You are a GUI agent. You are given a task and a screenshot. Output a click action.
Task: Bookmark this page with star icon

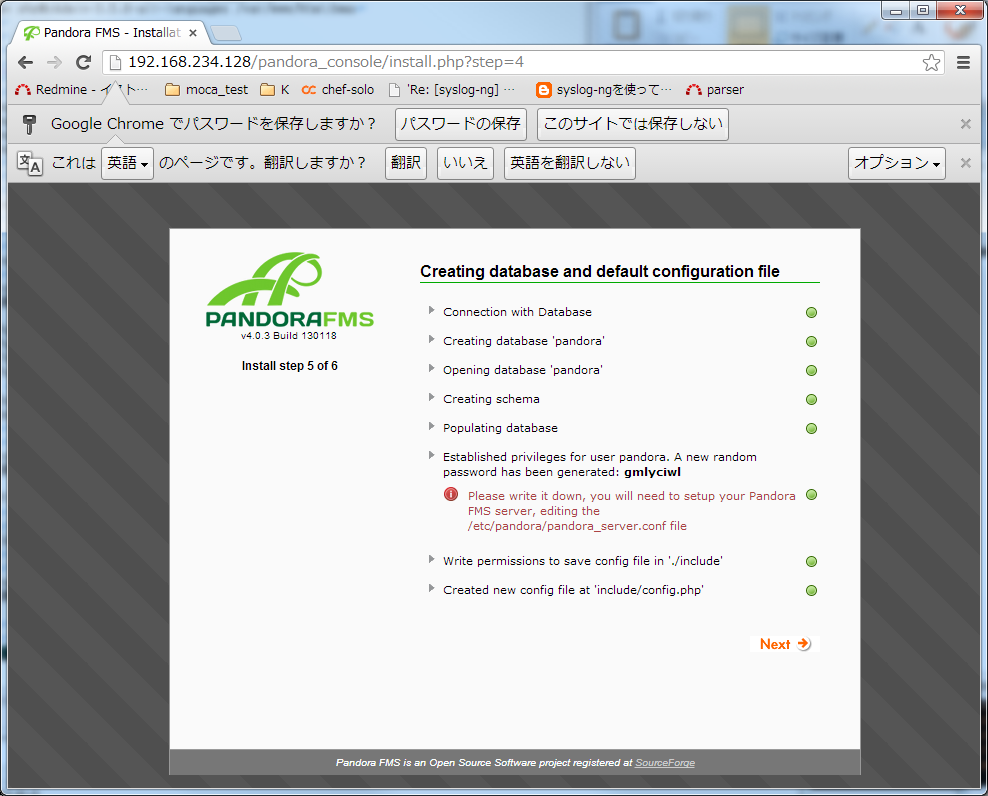click(931, 63)
